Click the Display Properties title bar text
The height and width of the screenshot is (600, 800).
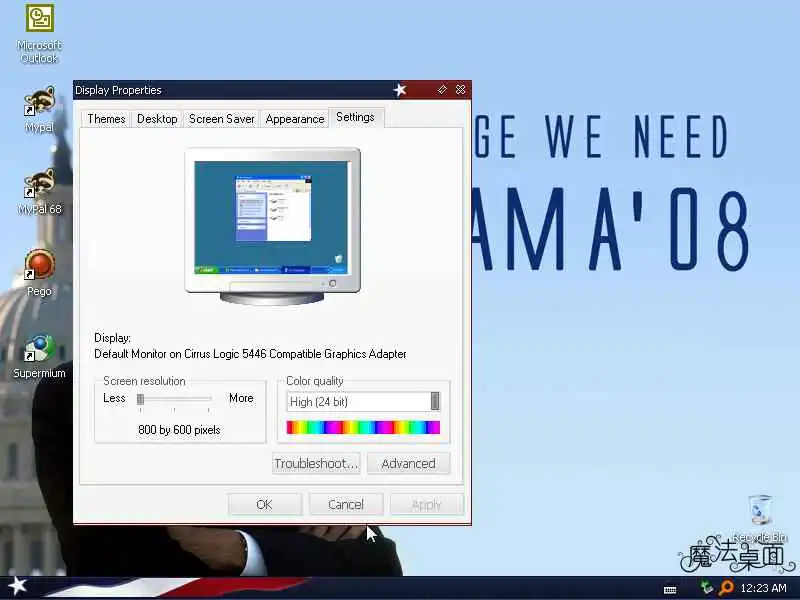118,90
